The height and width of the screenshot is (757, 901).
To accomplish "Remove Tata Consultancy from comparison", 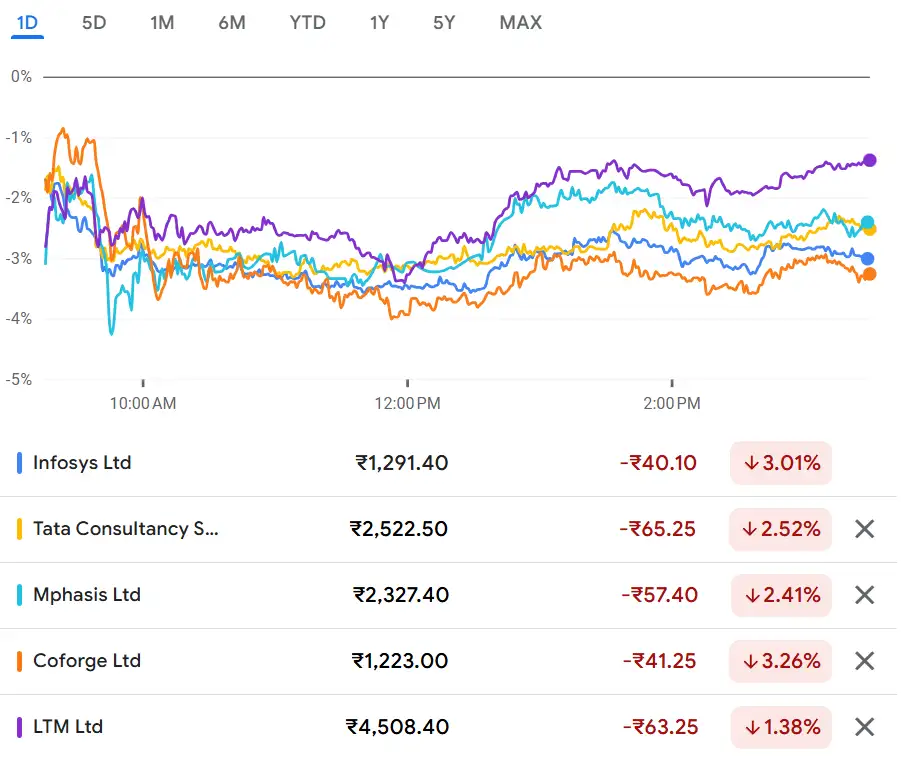I will pyautogui.click(x=865, y=529).
